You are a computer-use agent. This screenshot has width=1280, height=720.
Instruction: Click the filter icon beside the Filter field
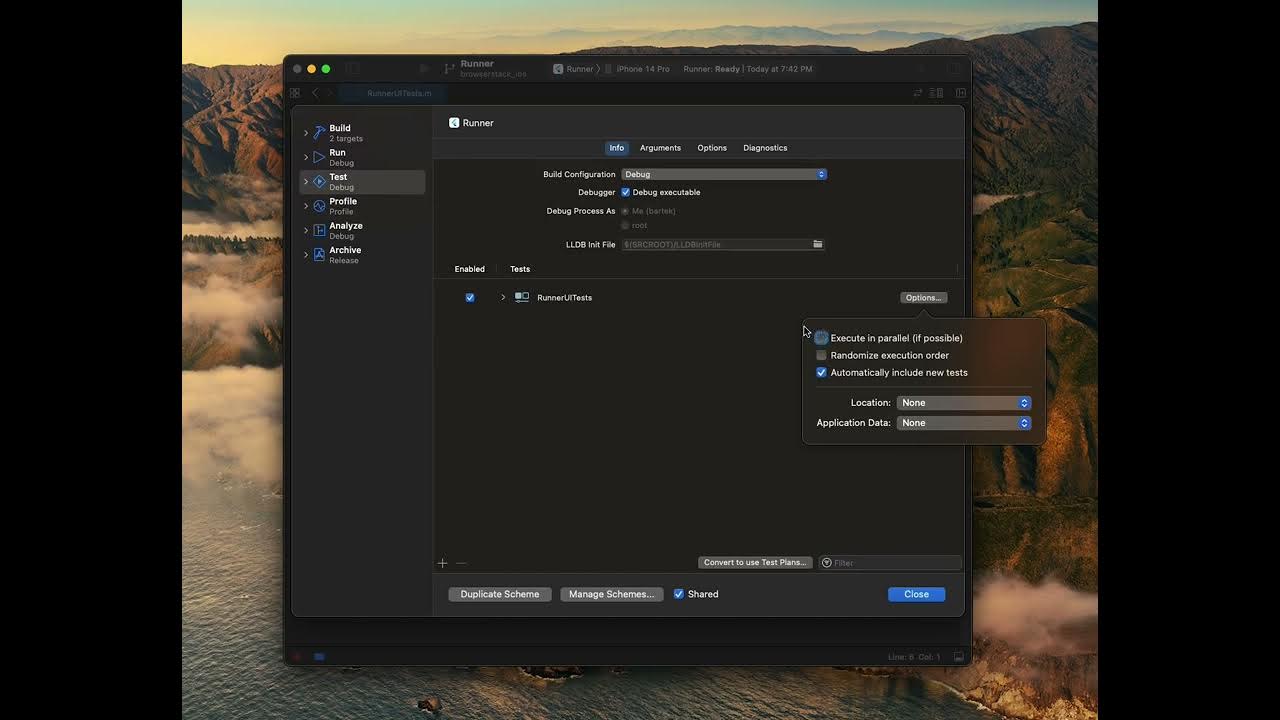(827, 563)
